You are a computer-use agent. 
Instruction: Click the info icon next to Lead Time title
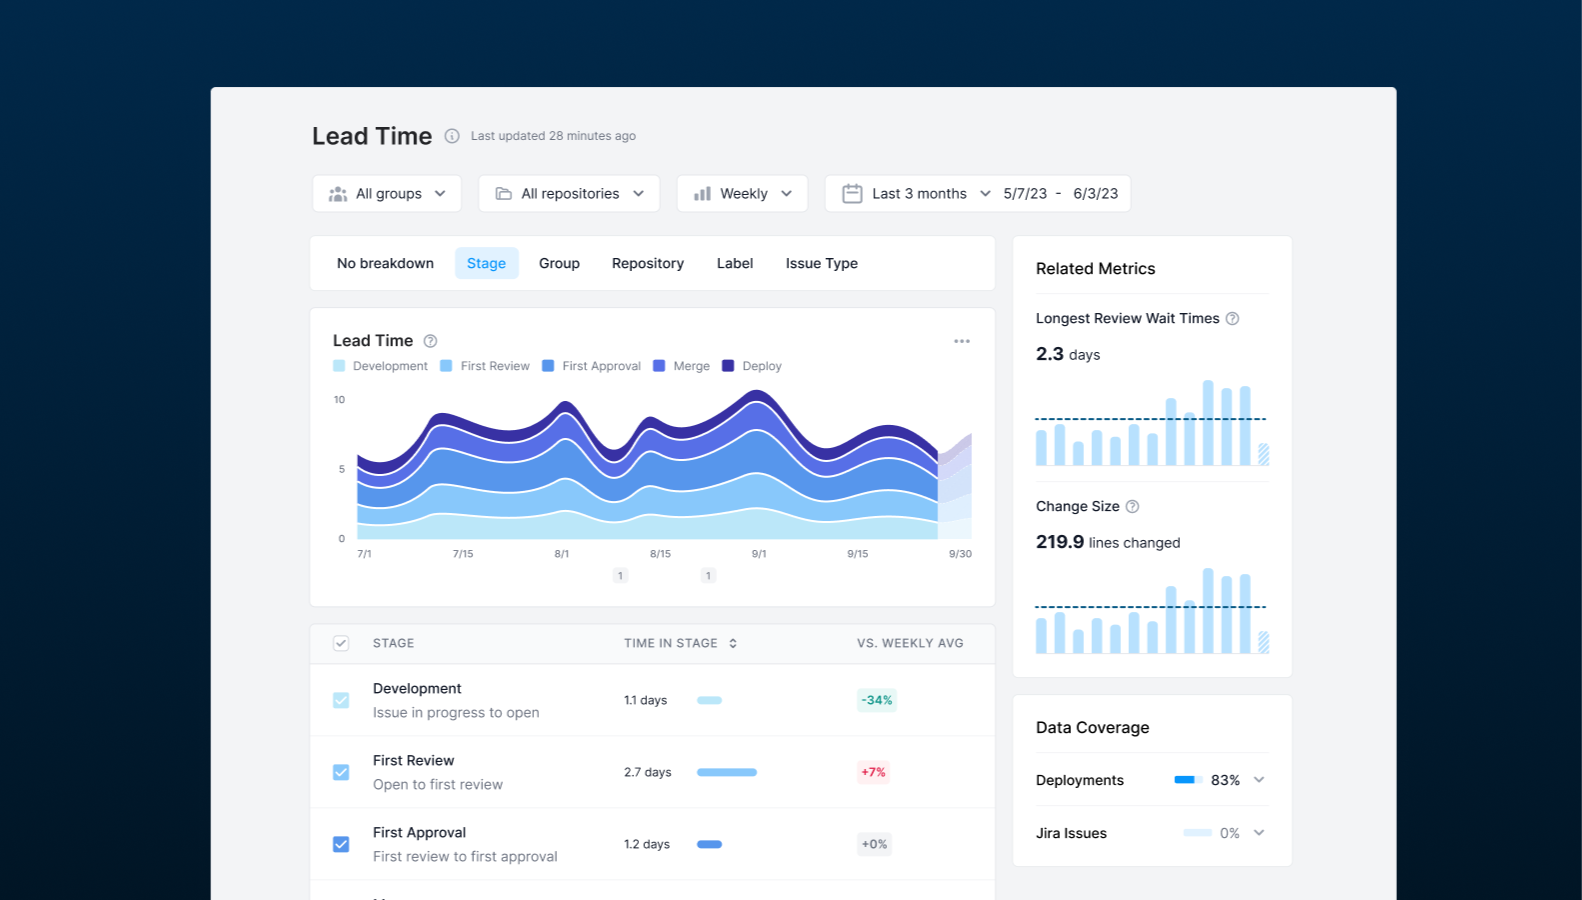click(452, 136)
